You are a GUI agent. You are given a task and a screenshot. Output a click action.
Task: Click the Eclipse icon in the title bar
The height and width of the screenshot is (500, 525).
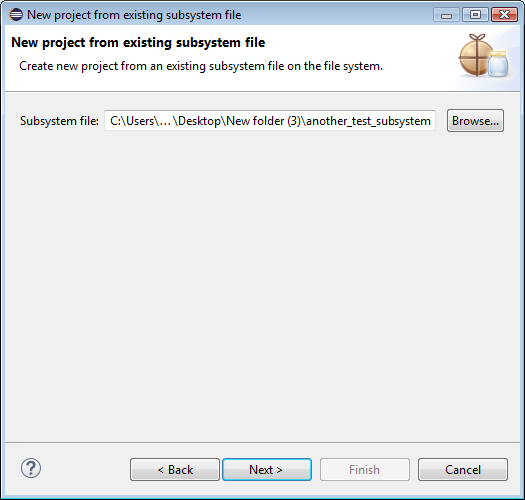16,15
